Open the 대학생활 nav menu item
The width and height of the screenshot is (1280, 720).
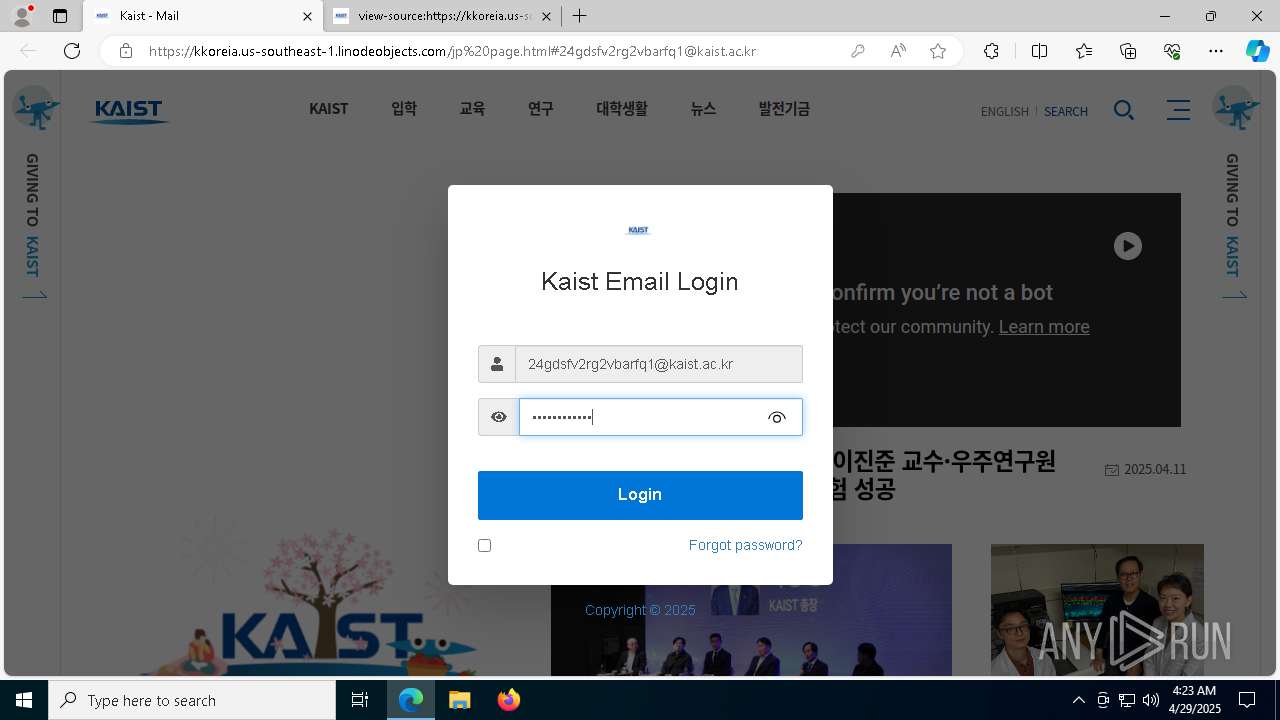(x=621, y=109)
